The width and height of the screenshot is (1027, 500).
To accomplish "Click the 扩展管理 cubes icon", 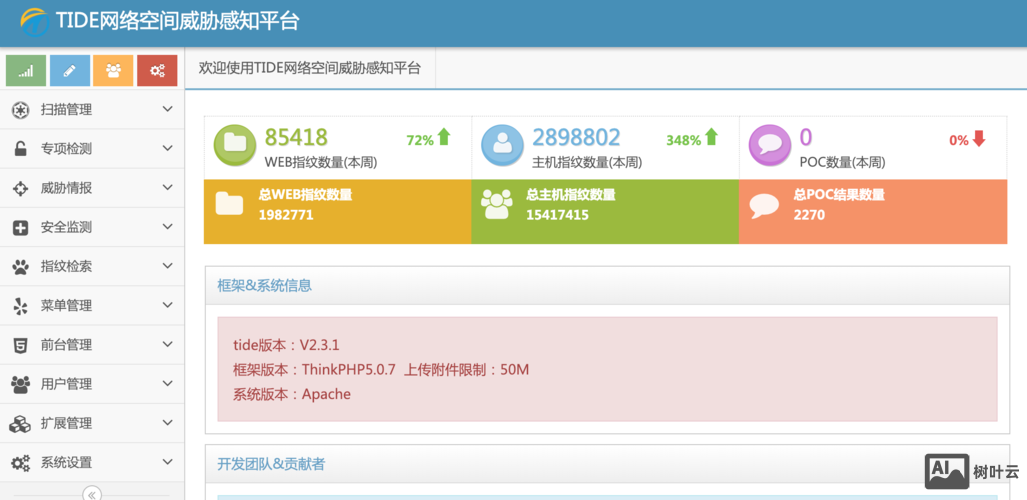I will 20,423.
